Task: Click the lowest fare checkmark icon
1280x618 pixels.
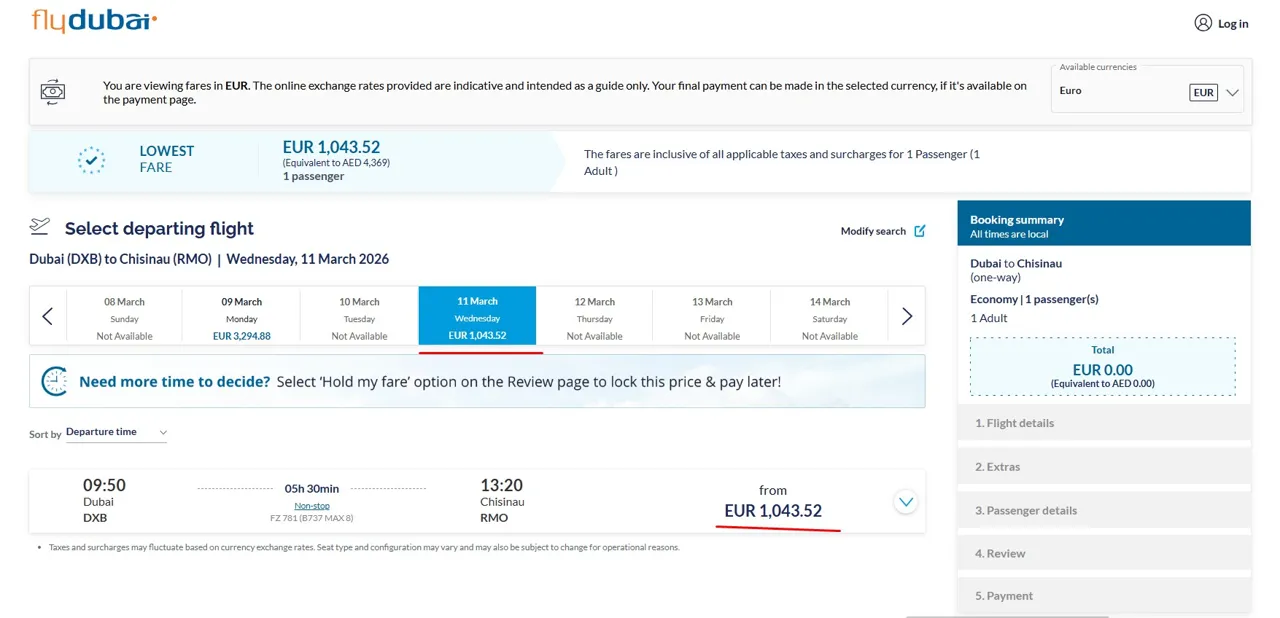Action: (x=91, y=160)
